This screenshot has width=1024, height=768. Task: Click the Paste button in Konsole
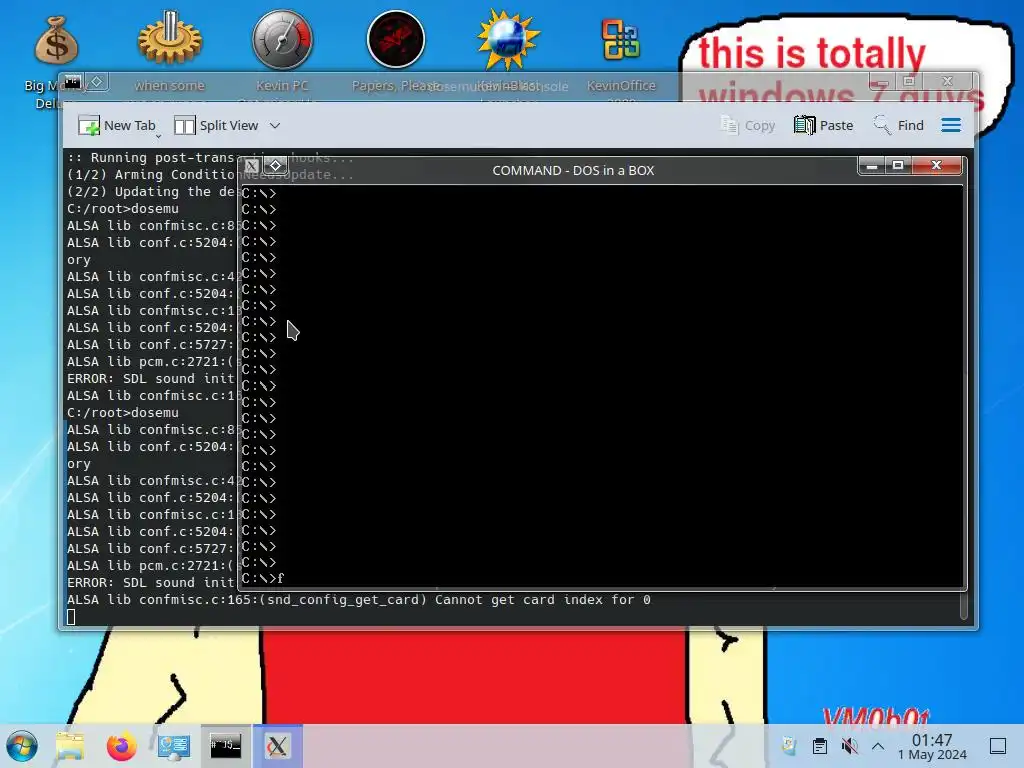tap(824, 125)
